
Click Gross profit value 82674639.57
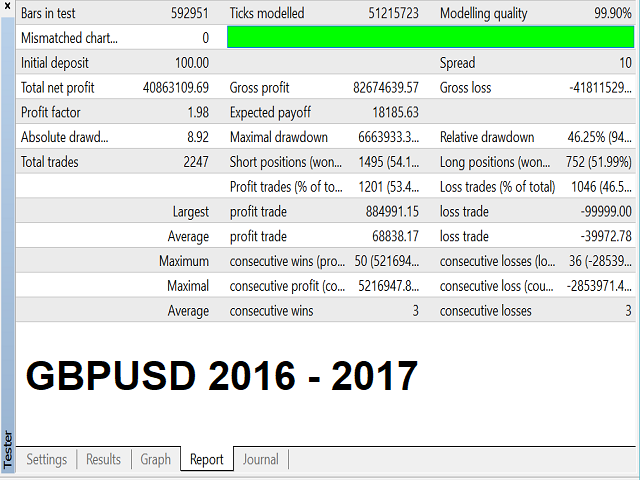click(386, 88)
